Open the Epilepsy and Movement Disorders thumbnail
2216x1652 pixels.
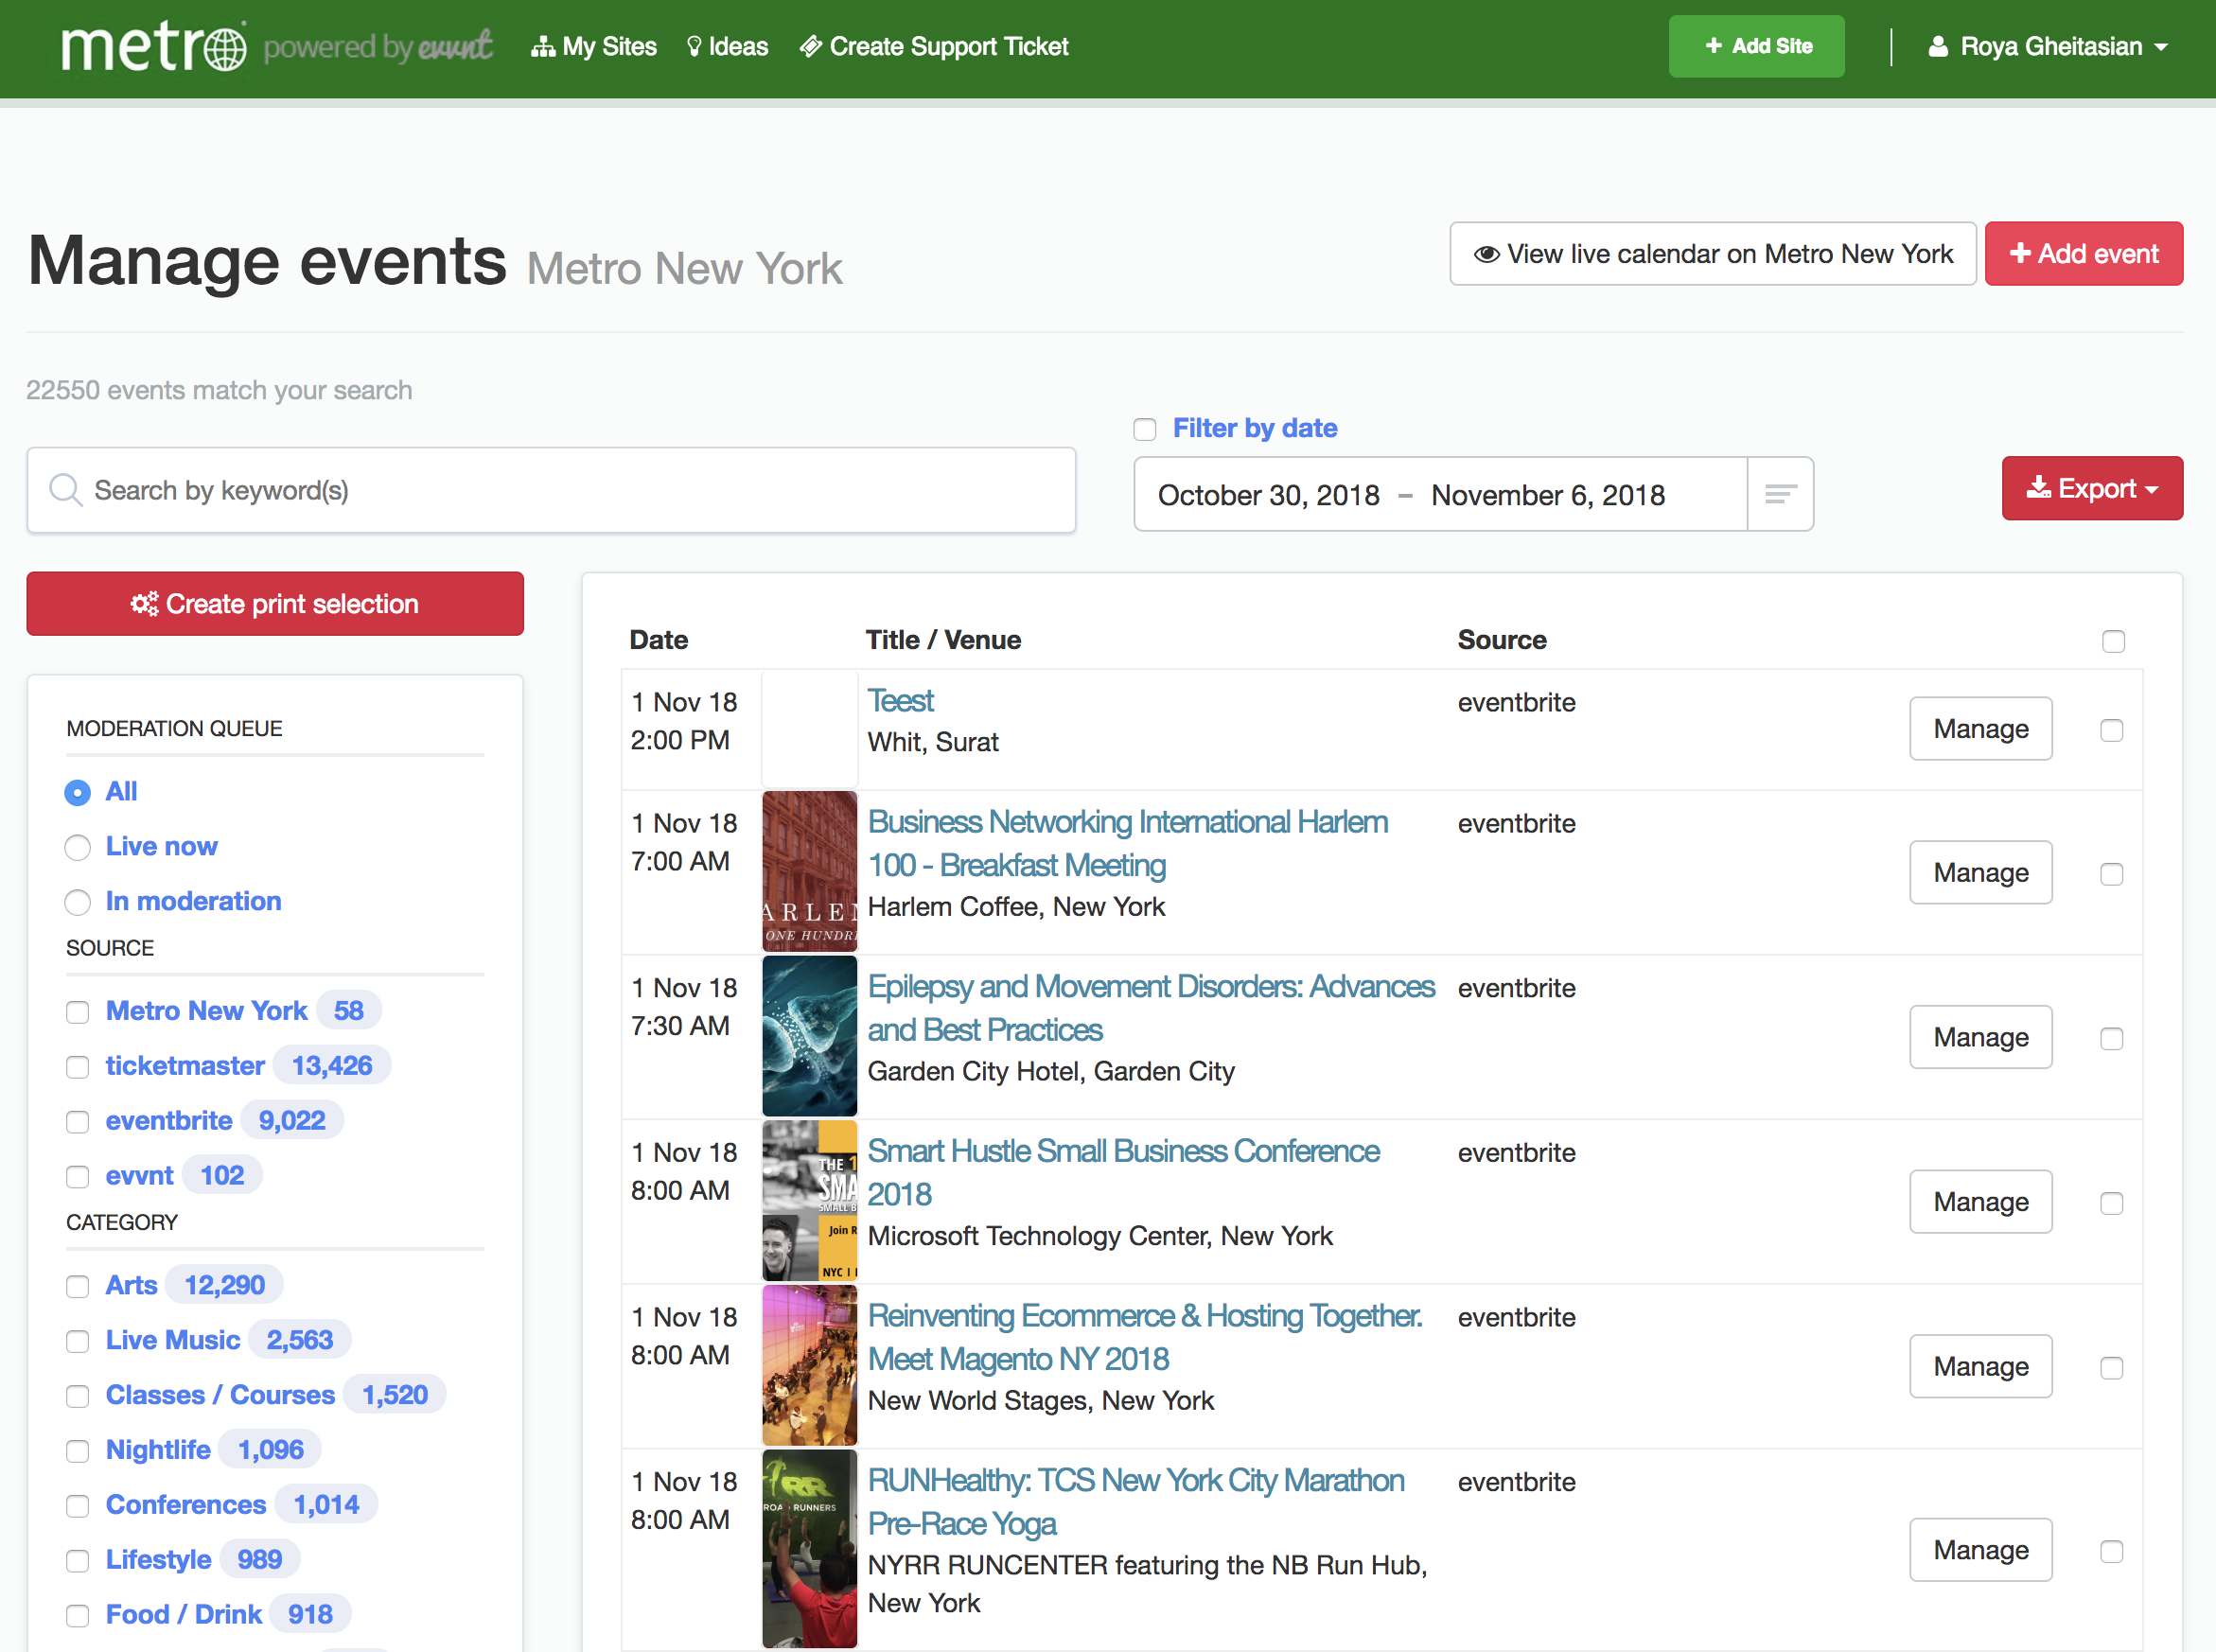click(x=809, y=1036)
